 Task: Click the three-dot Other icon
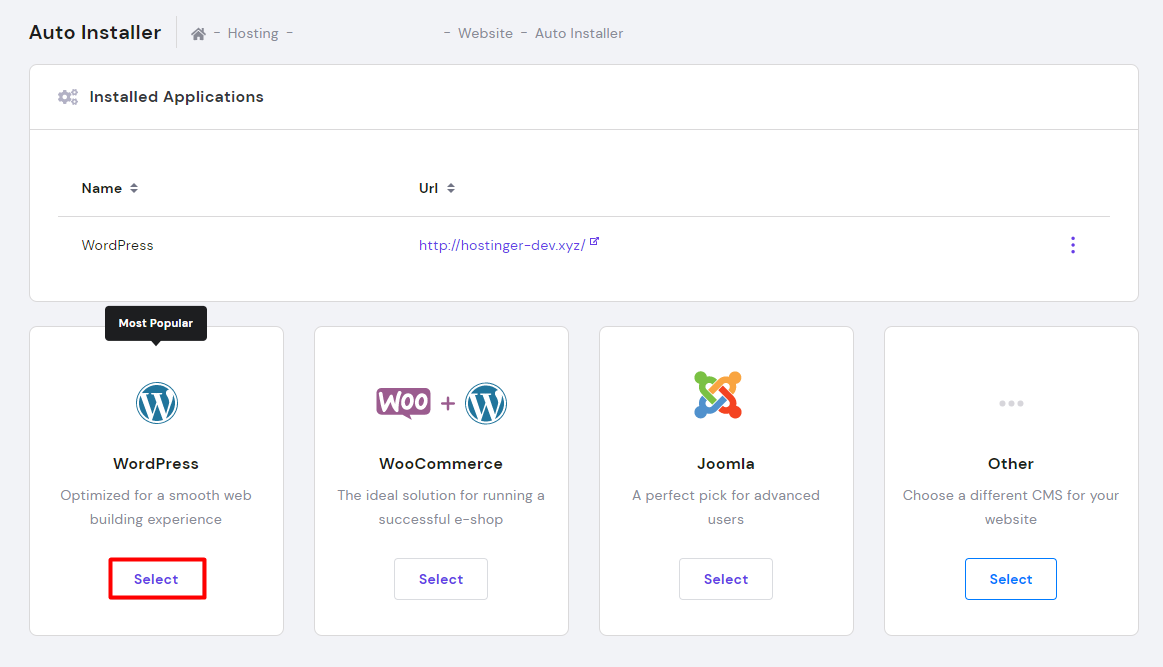pos(1010,404)
